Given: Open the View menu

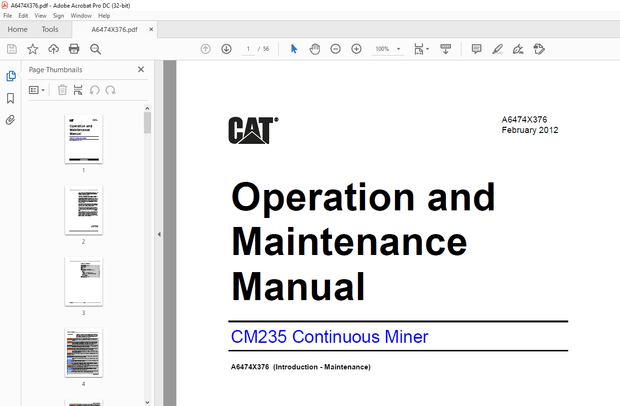Looking at the screenshot, I should [40, 16].
